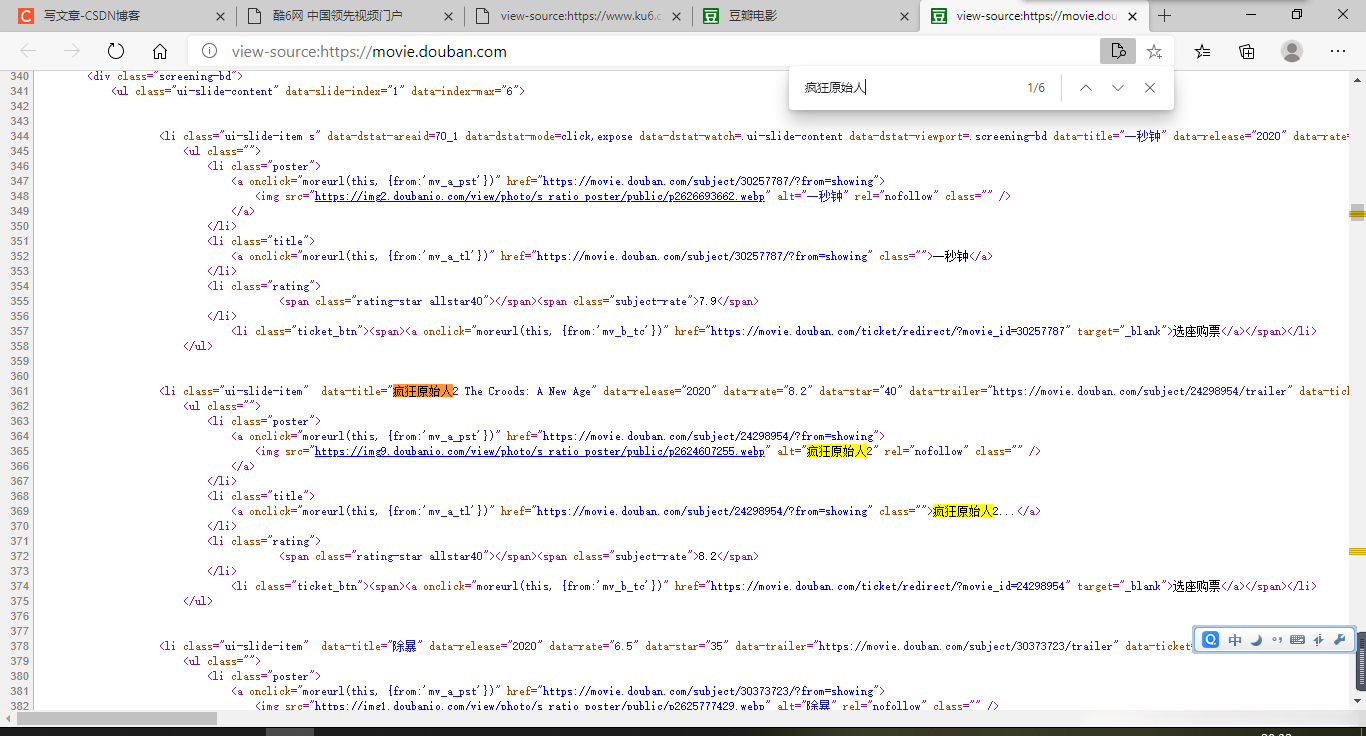The image size is (1366, 736).
Task: Go back to the previous page
Action: pos(28,52)
